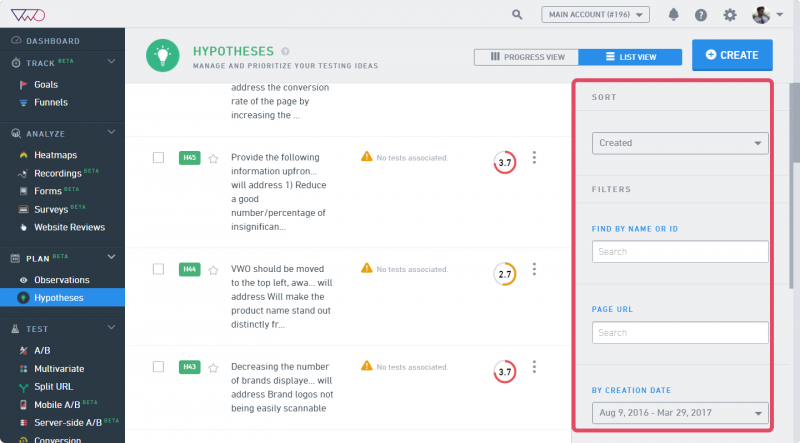
Task: Click the 3.7 score circle for H45
Action: click(x=505, y=162)
